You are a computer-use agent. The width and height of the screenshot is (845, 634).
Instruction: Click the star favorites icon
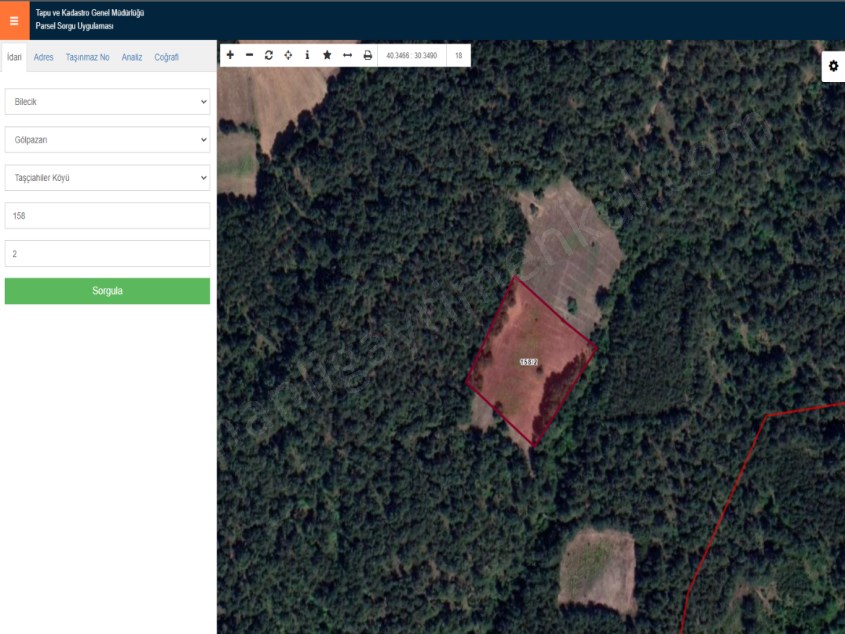tap(327, 55)
